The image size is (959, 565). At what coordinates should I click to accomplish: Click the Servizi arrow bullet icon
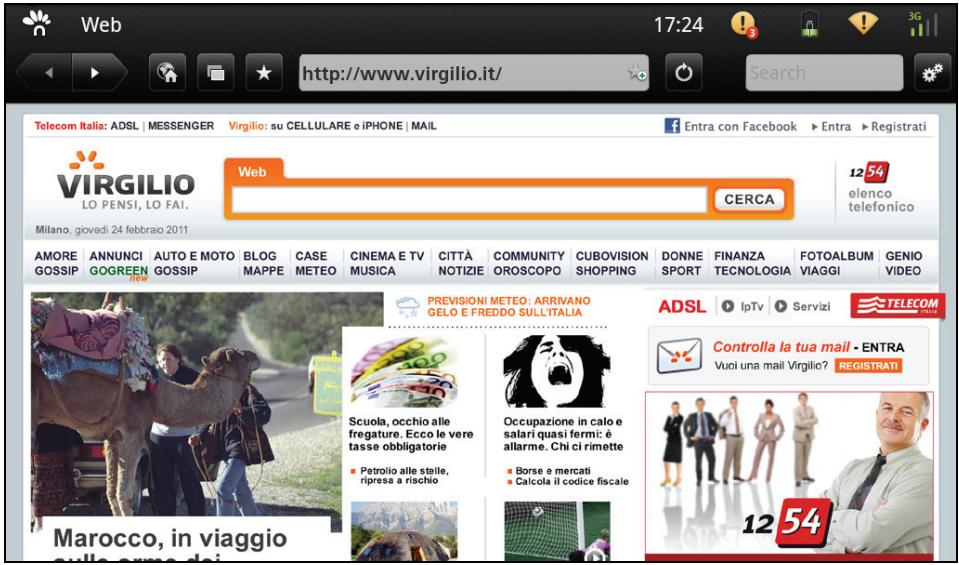click(780, 306)
